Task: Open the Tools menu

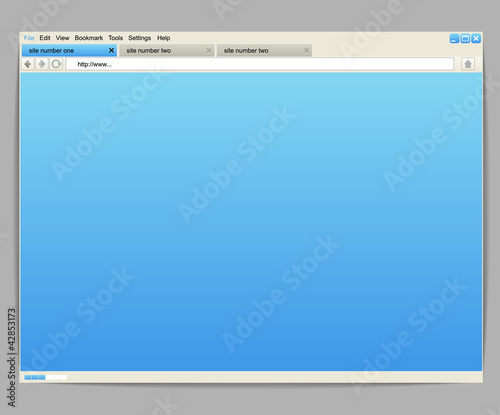Action: [115, 38]
